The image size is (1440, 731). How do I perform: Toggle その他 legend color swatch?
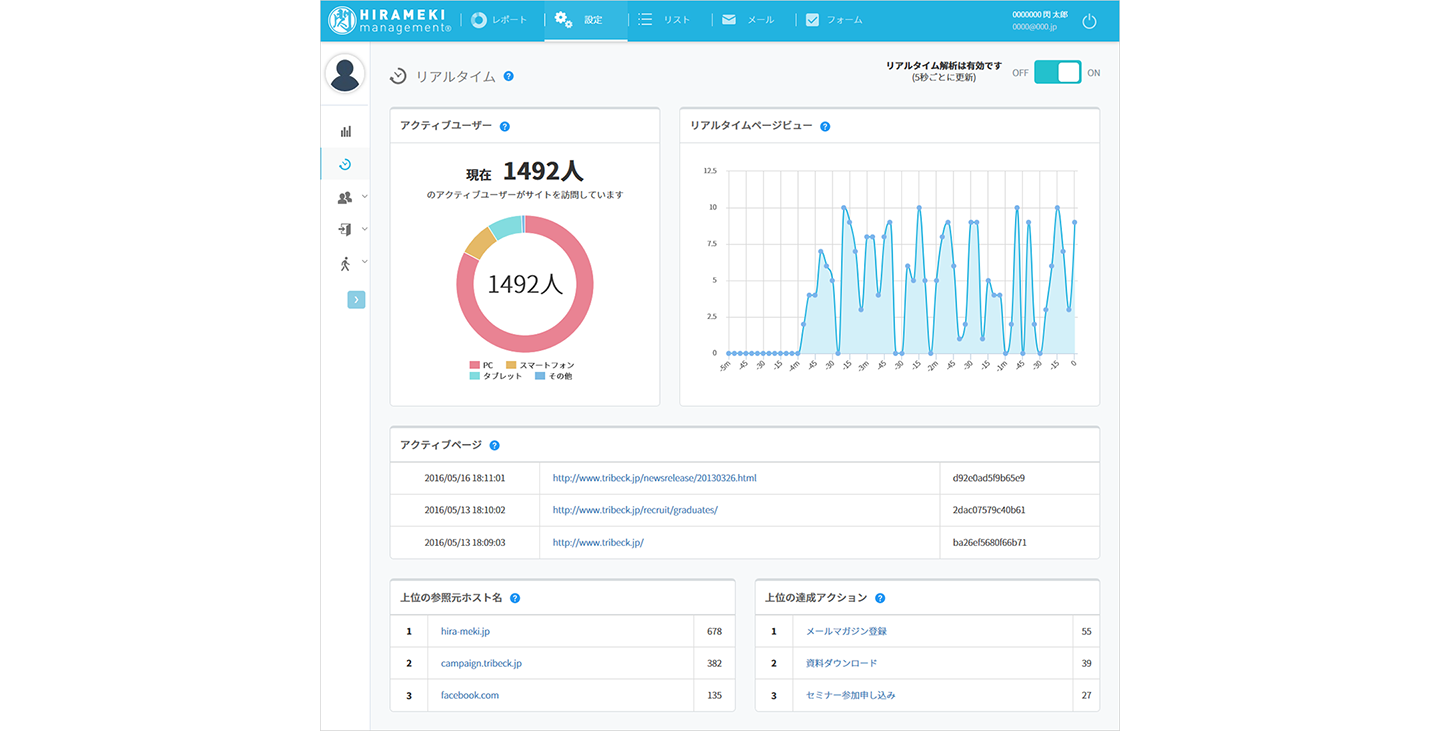[x=540, y=376]
